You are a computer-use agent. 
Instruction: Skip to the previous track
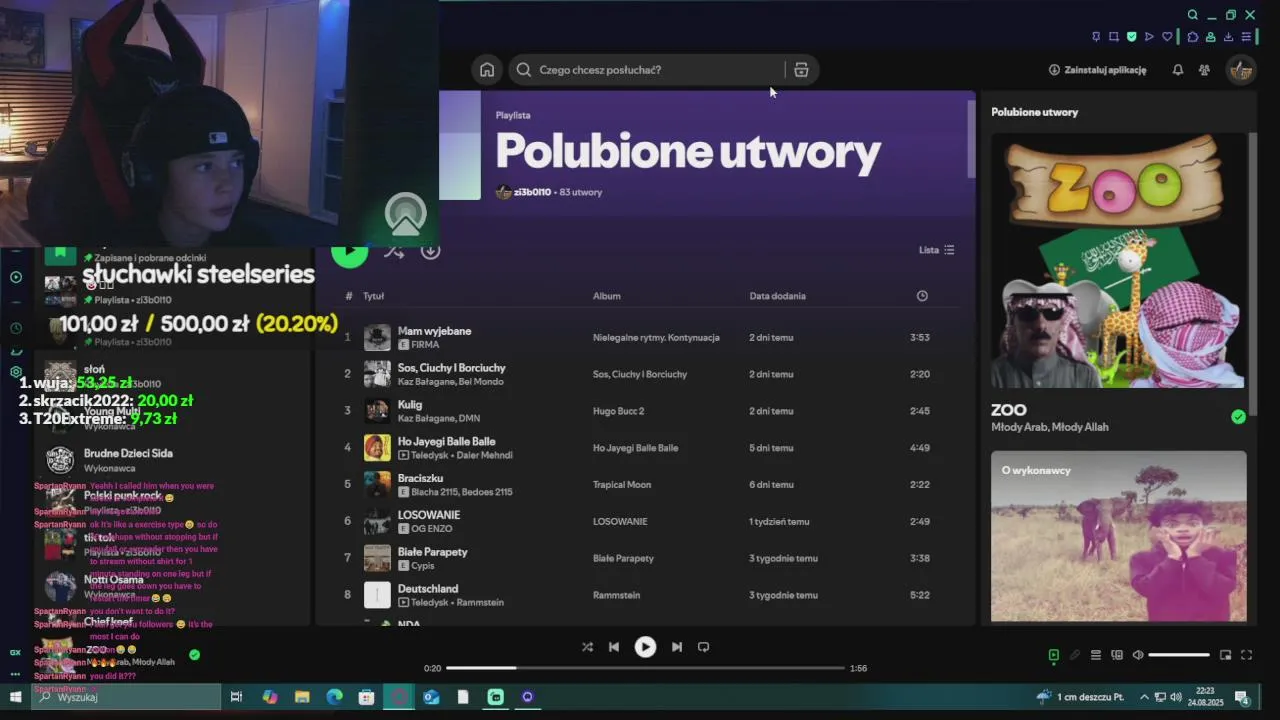coord(614,647)
